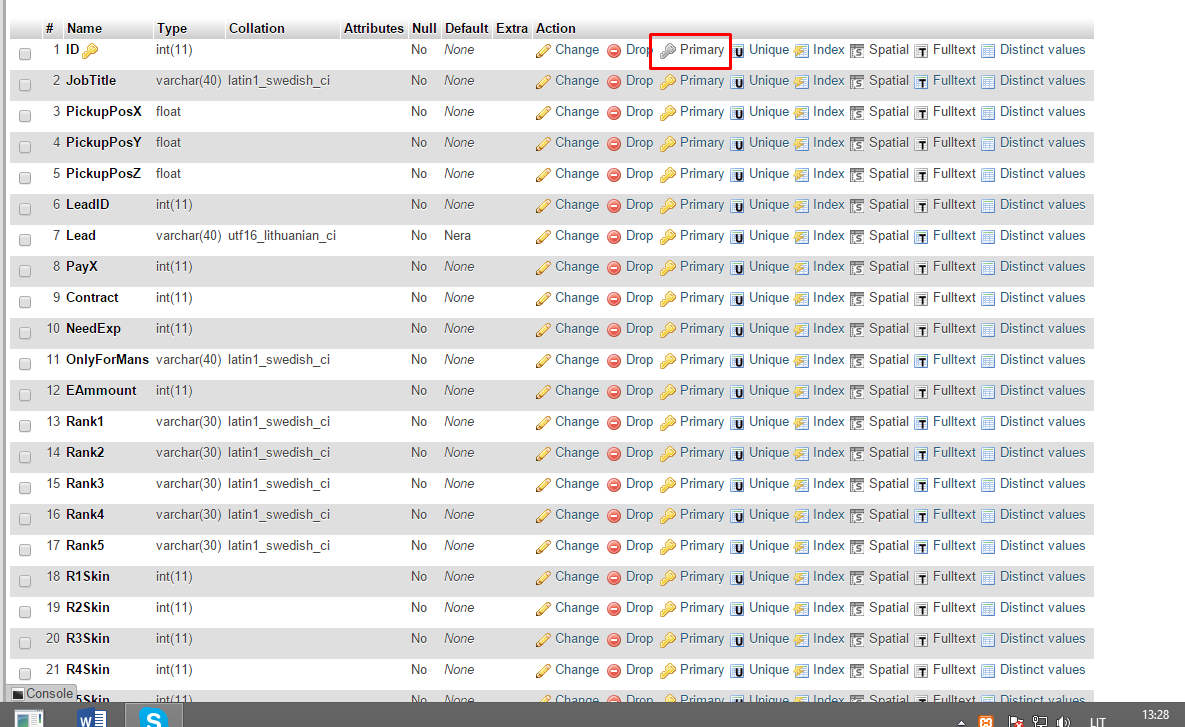Click the LIT language indicator in tray
Image resolution: width=1185 pixels, height=727 pixels.
[x=1097, y=722]
